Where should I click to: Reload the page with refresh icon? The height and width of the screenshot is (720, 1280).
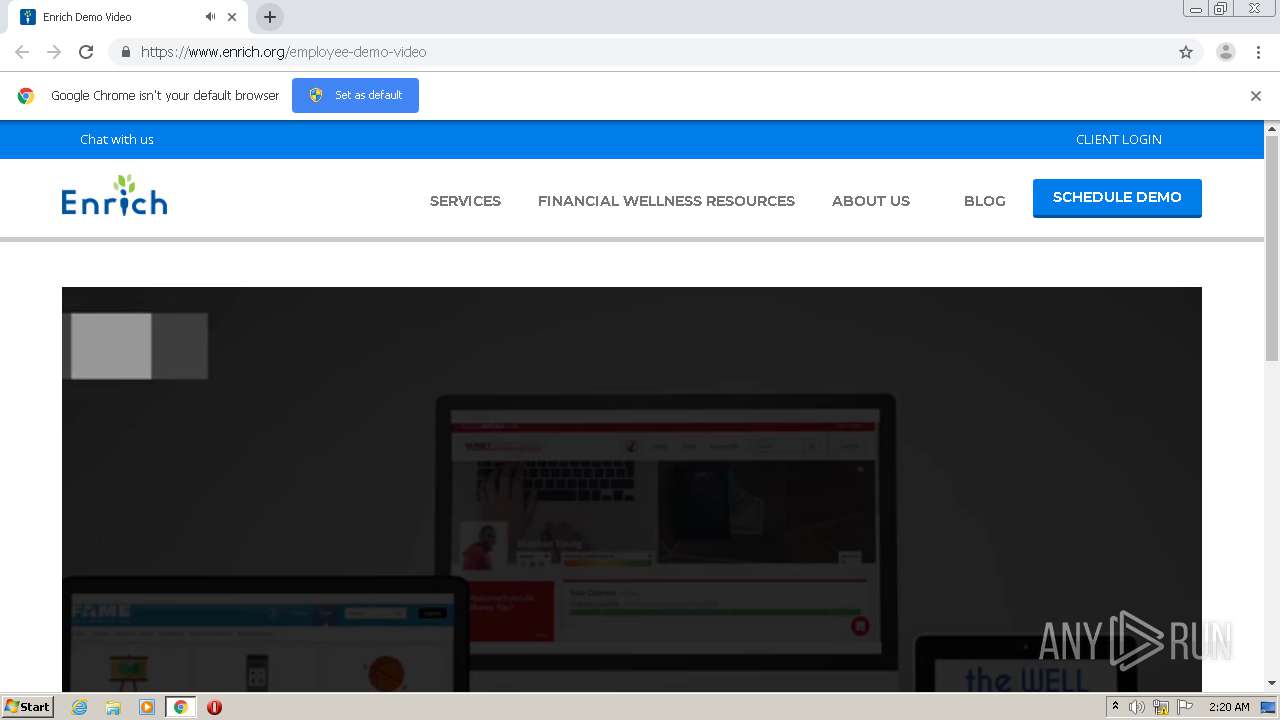pyautogui.click(x=86, y=52)
